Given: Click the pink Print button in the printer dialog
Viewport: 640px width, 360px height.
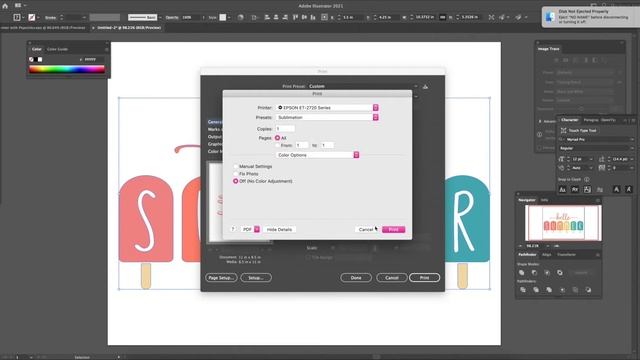Looking at the screenshot, I should tap(393, 229).
